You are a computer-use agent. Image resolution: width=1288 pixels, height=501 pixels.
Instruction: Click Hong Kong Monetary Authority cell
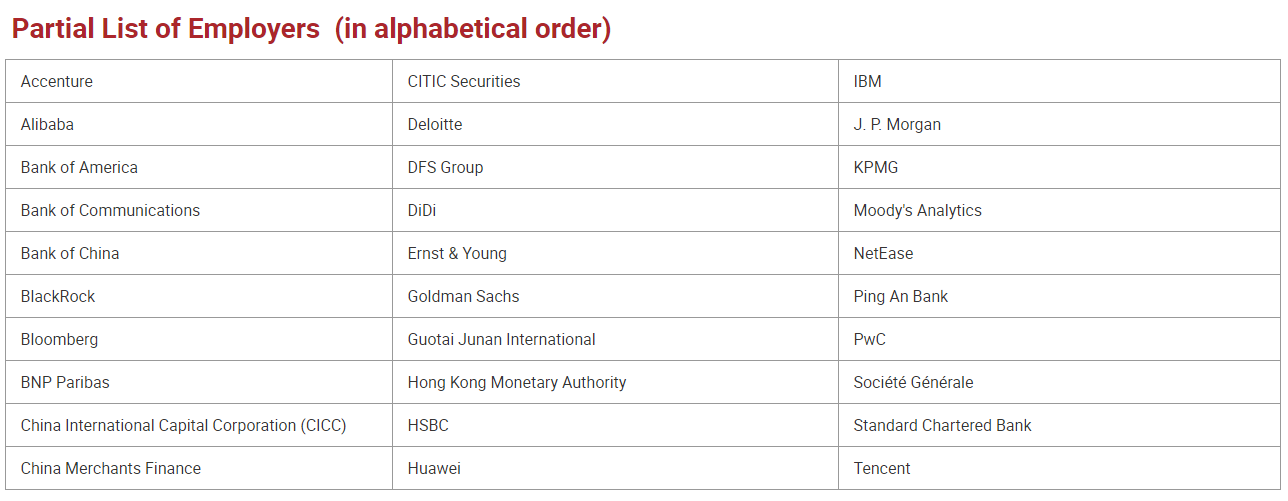click(517, 383)
